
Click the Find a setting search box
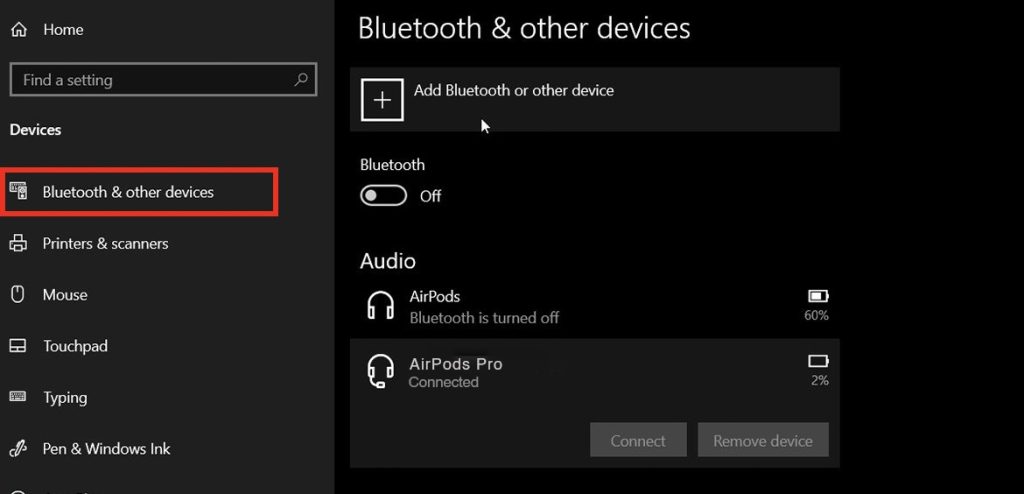coord(163,80)
